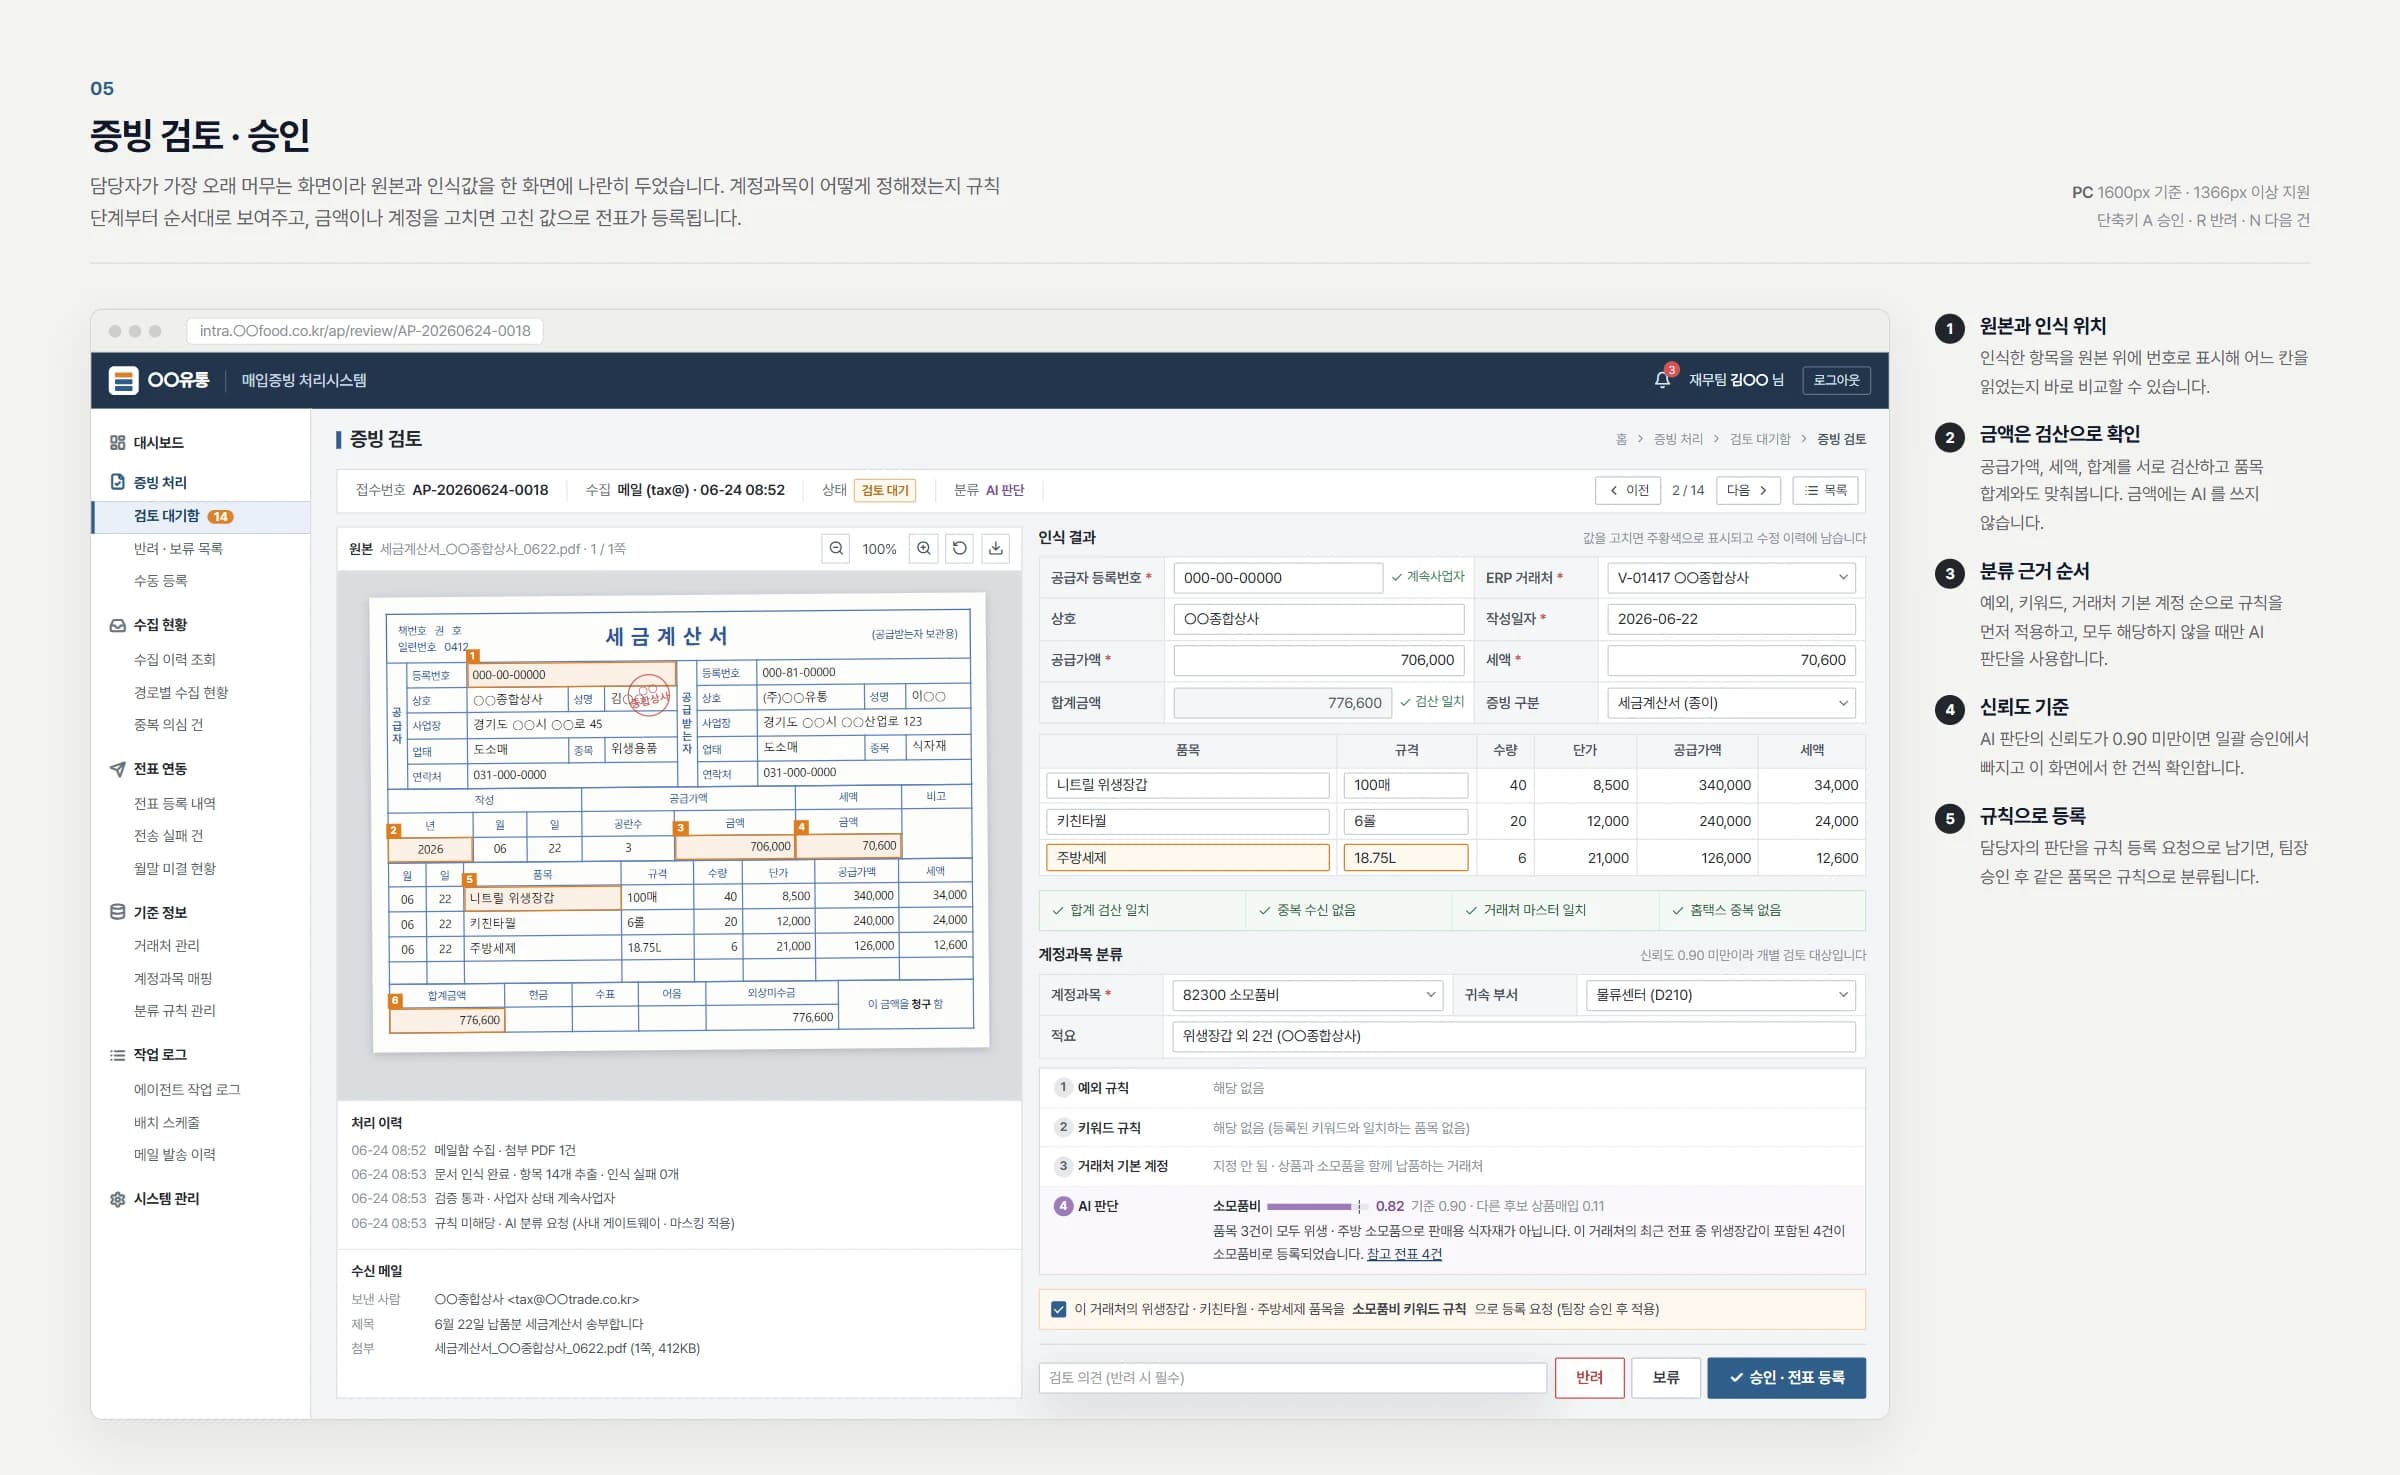Click the 증빙 처리 breadcrumb link
Viewport: 2400px width, 1475px height.
(x=1678, y=439)
